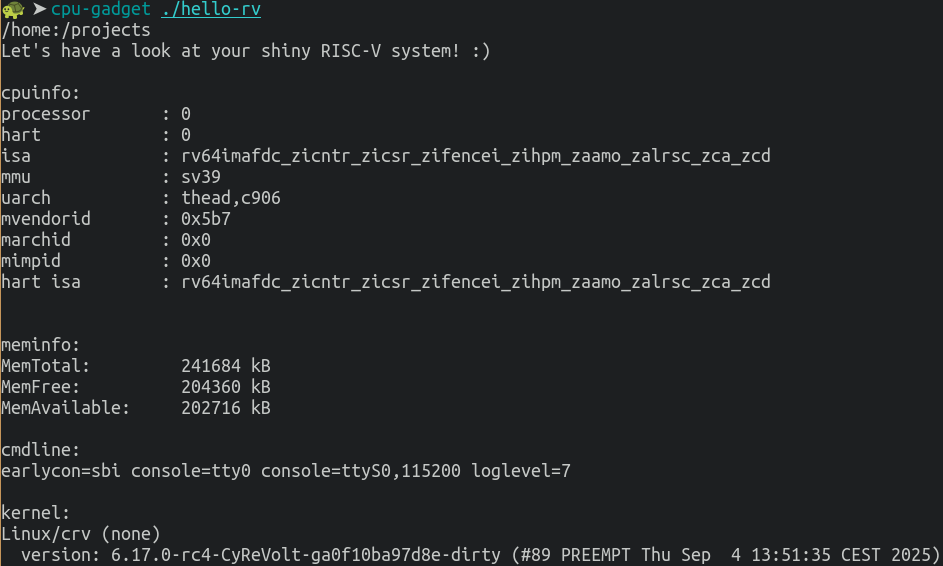The height and width of the screenshot is (566, 943).
Task: Click the isa value string
Action: coord(475,156)
